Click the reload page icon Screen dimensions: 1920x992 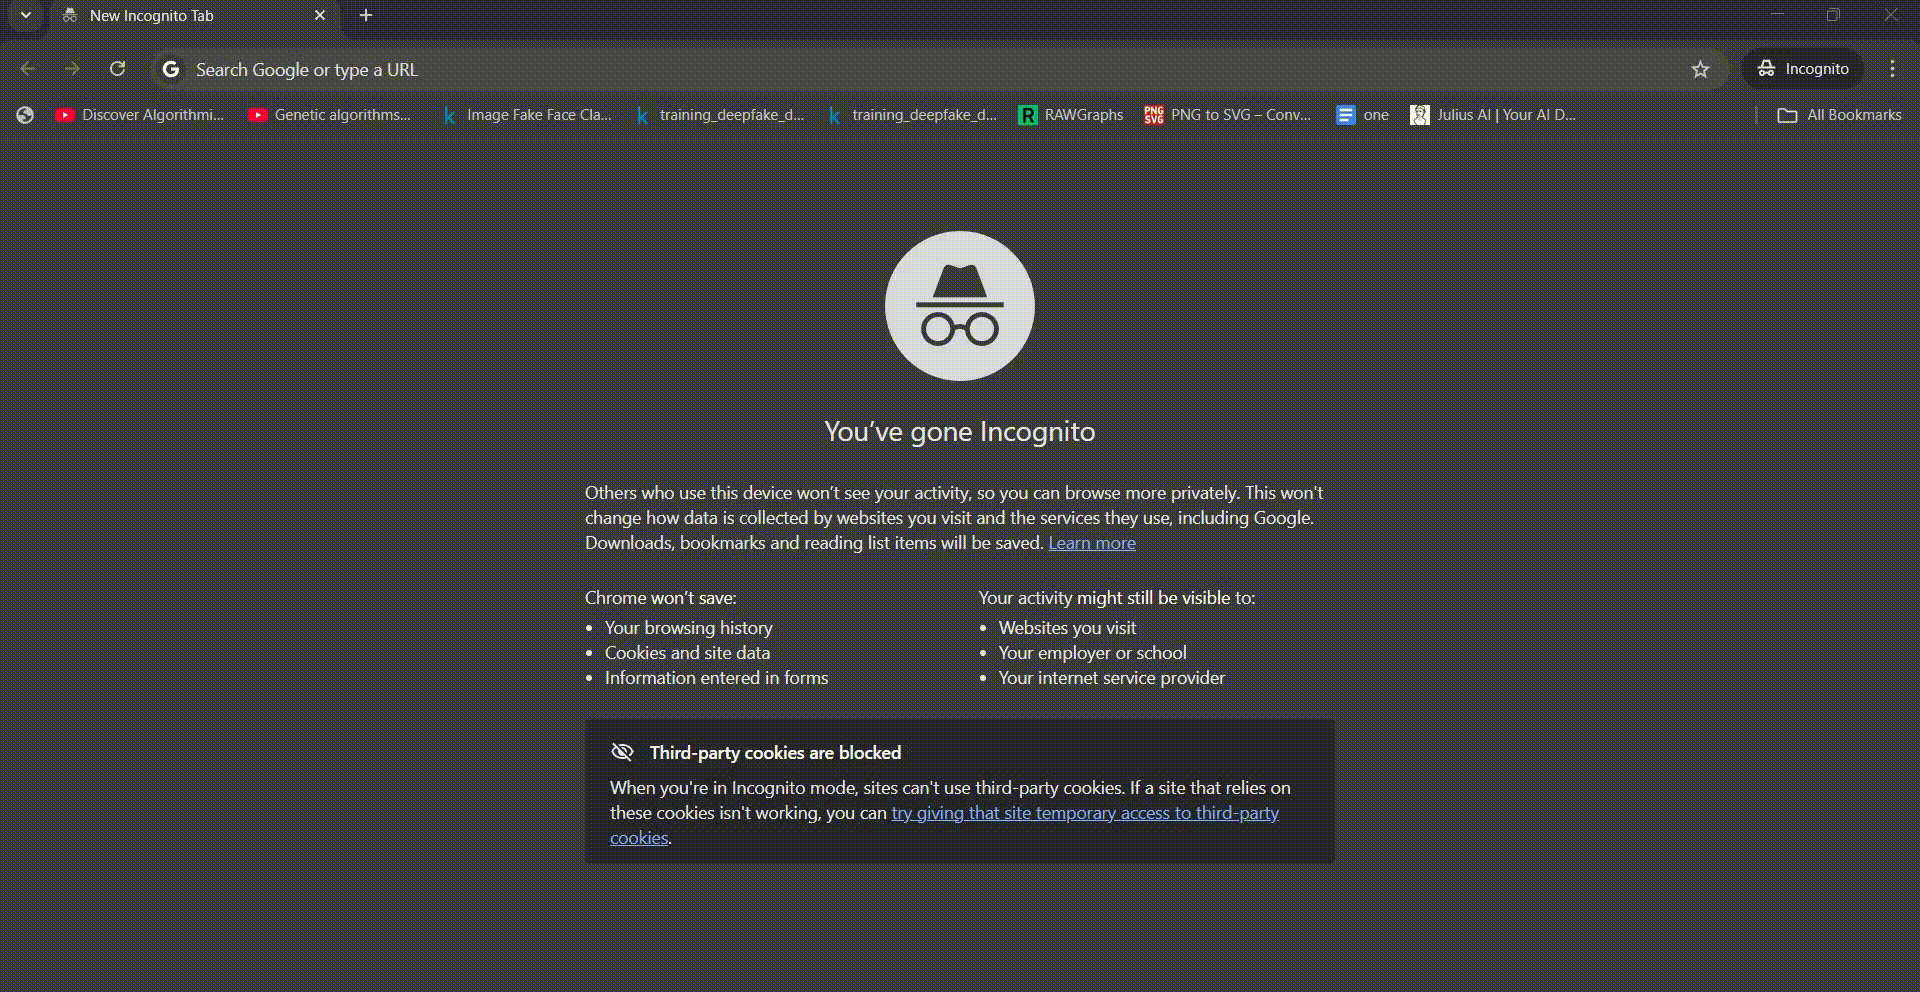(x=117, y=69)
